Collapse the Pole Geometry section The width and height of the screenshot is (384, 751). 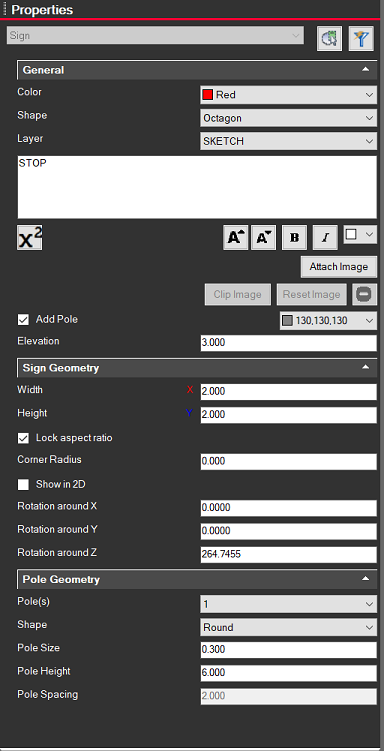[x=366, y=579]
